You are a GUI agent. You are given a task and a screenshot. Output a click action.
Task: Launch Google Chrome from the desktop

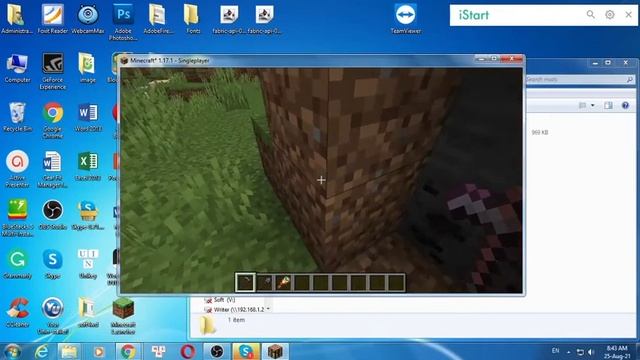pyautogui.click(x=53, y=120)
